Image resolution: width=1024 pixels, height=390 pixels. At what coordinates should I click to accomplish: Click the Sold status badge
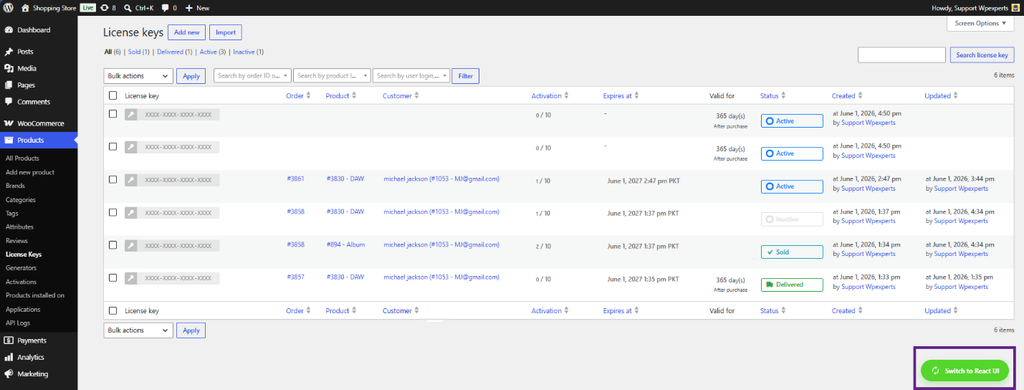tap(792, 252)
